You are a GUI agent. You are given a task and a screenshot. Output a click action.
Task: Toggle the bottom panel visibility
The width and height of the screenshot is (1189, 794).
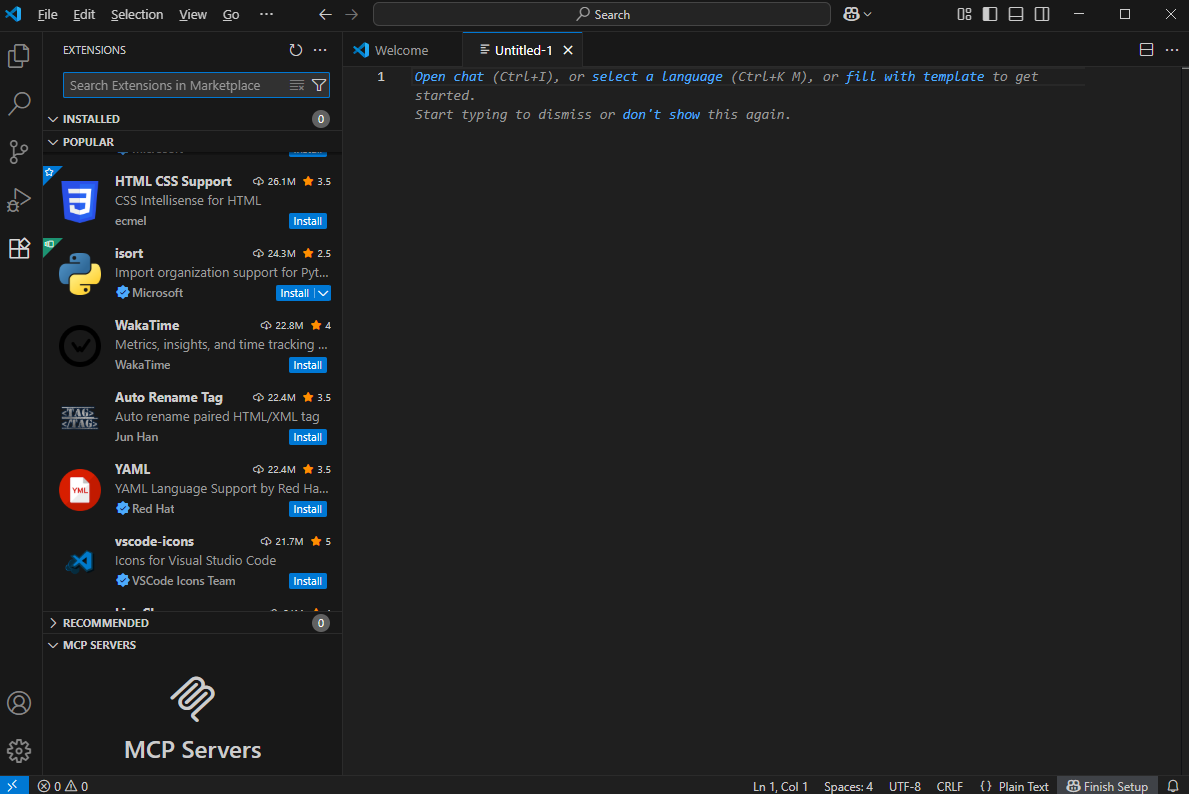pyautogui.click(x=1016, y=14)
